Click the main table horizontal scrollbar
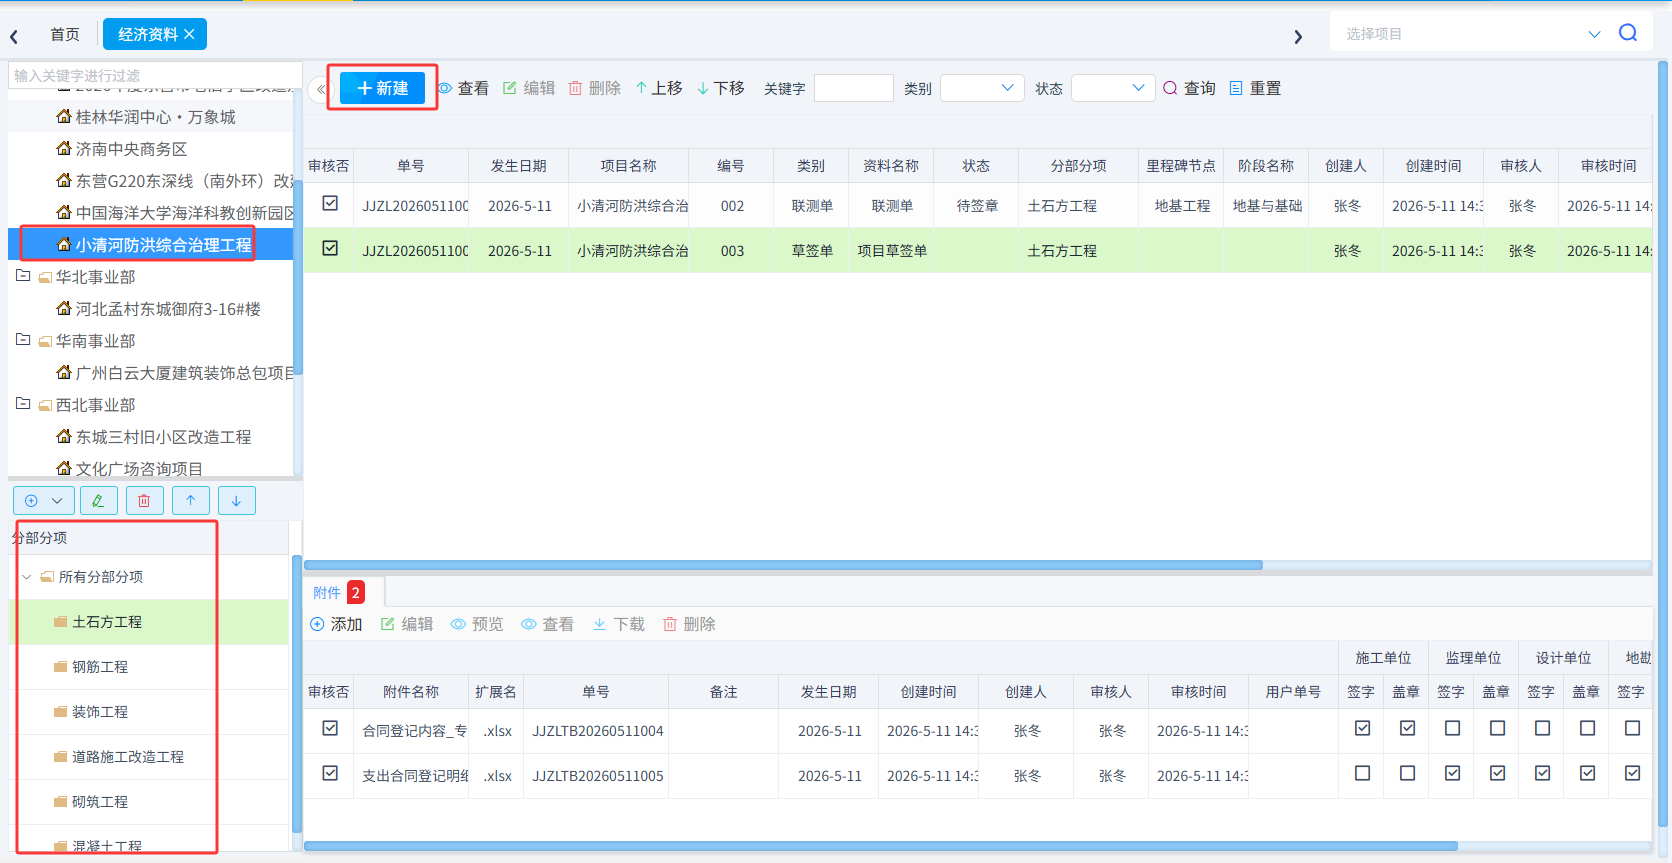Viewport: 1672px width, 863px height. tap(783, 565)
